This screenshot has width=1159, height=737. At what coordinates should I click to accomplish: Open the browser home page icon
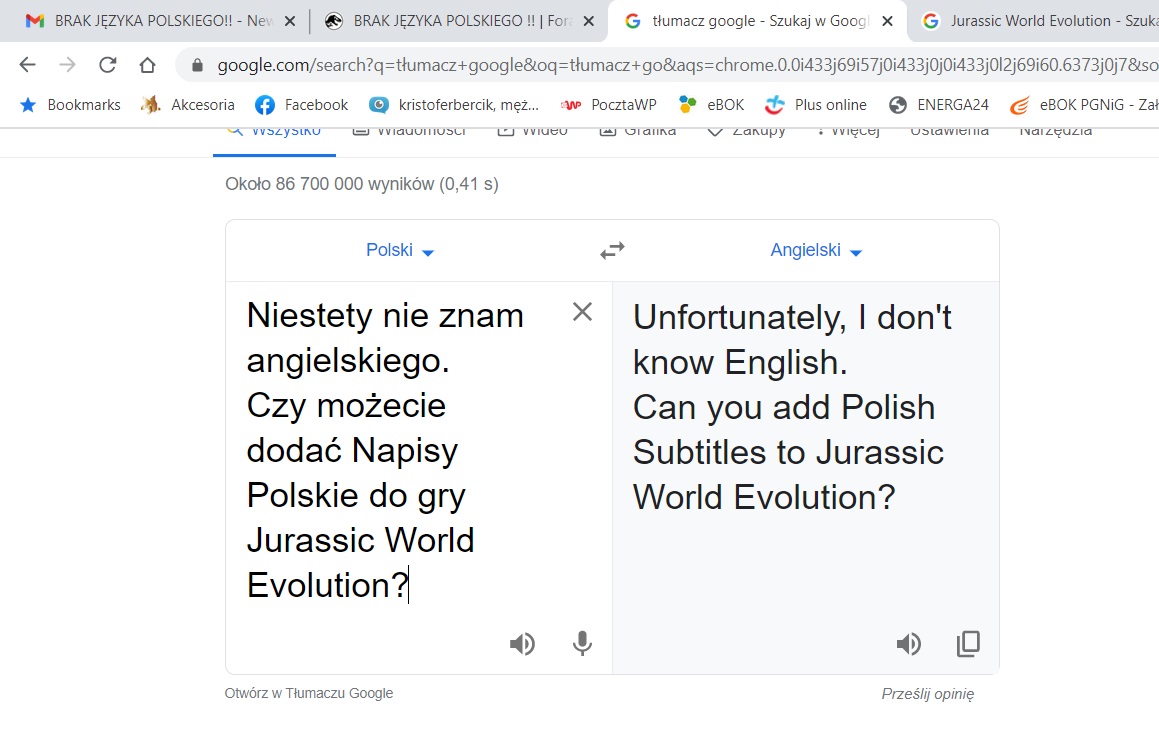(147, 65)
